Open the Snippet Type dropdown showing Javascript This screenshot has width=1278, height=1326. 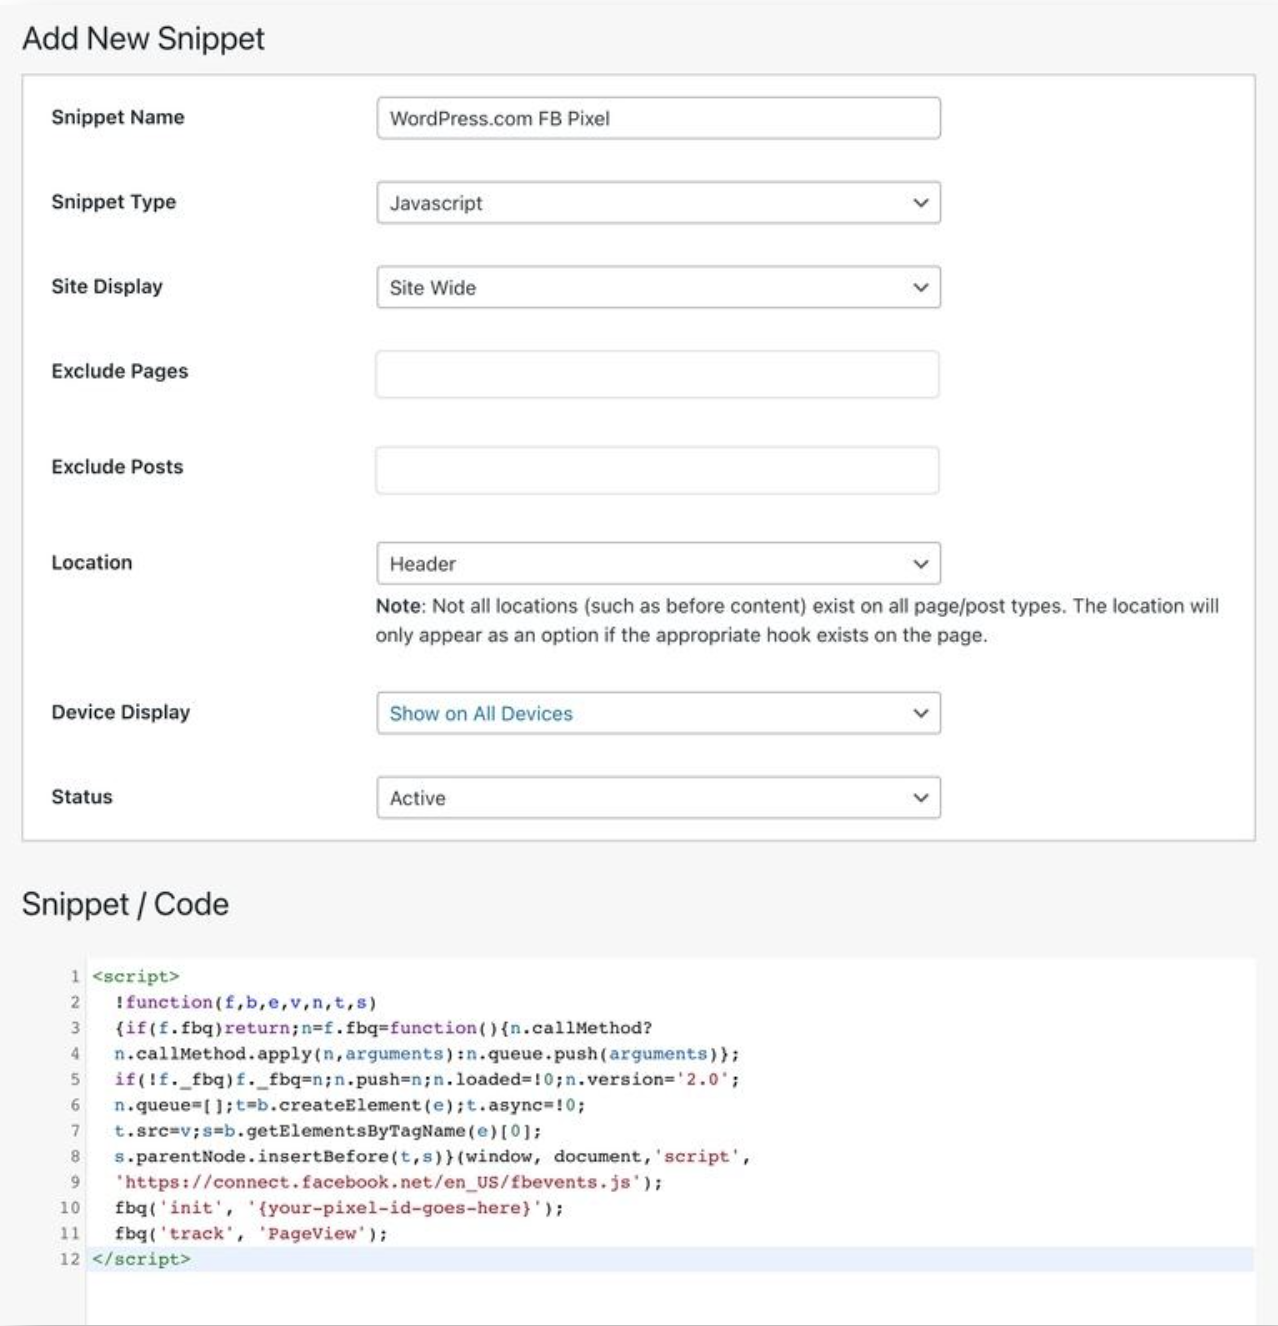658,203
